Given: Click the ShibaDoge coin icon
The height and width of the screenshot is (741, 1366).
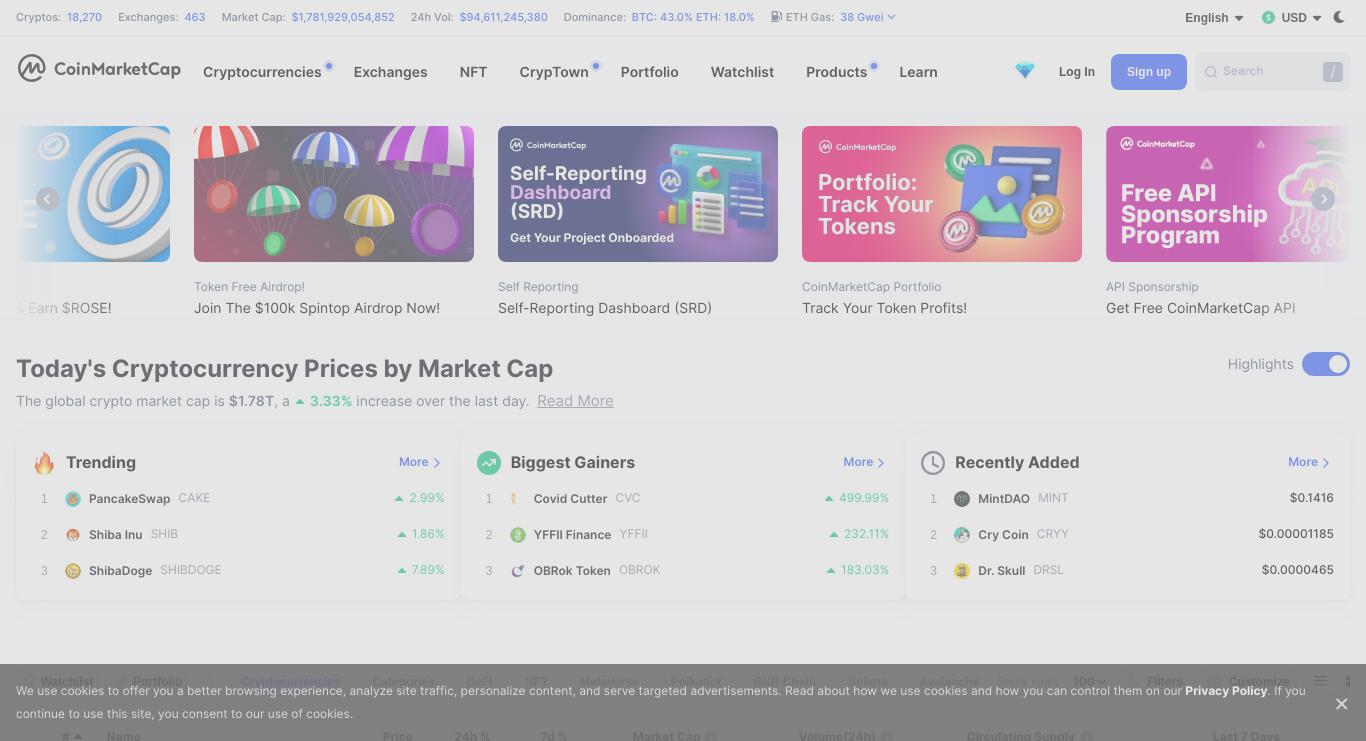Looking at the screenshot, I should (73, 571).
